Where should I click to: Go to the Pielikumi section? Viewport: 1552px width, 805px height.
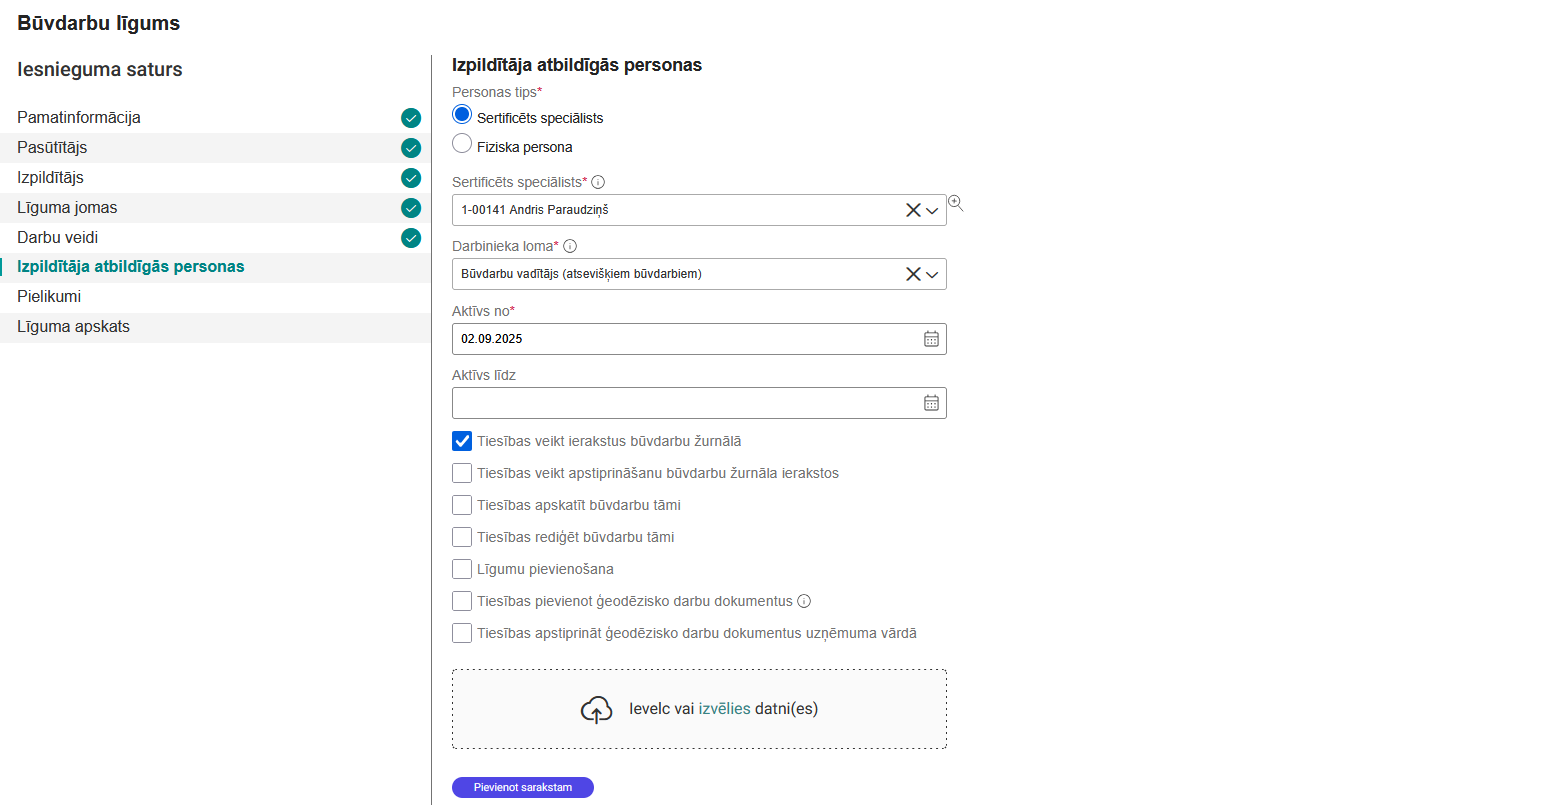[49, 297]
